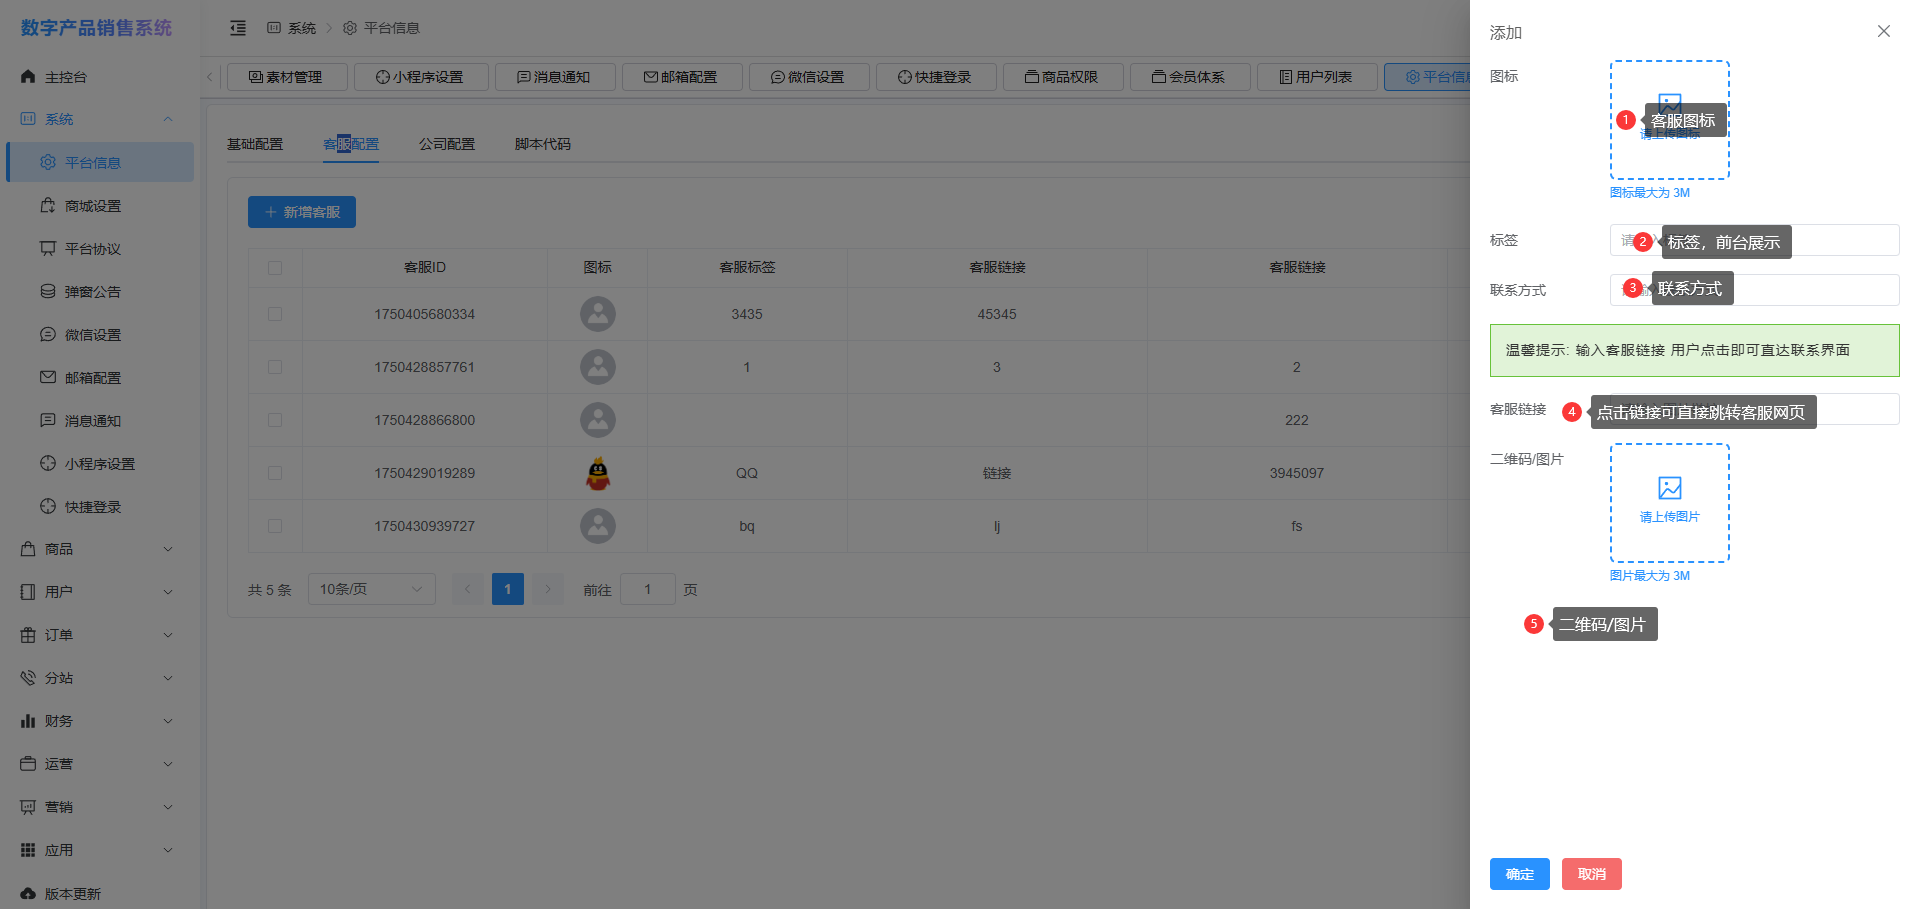Switch to the 公司配置 tab
This screenshot has width=1919, height=909.
447,144
